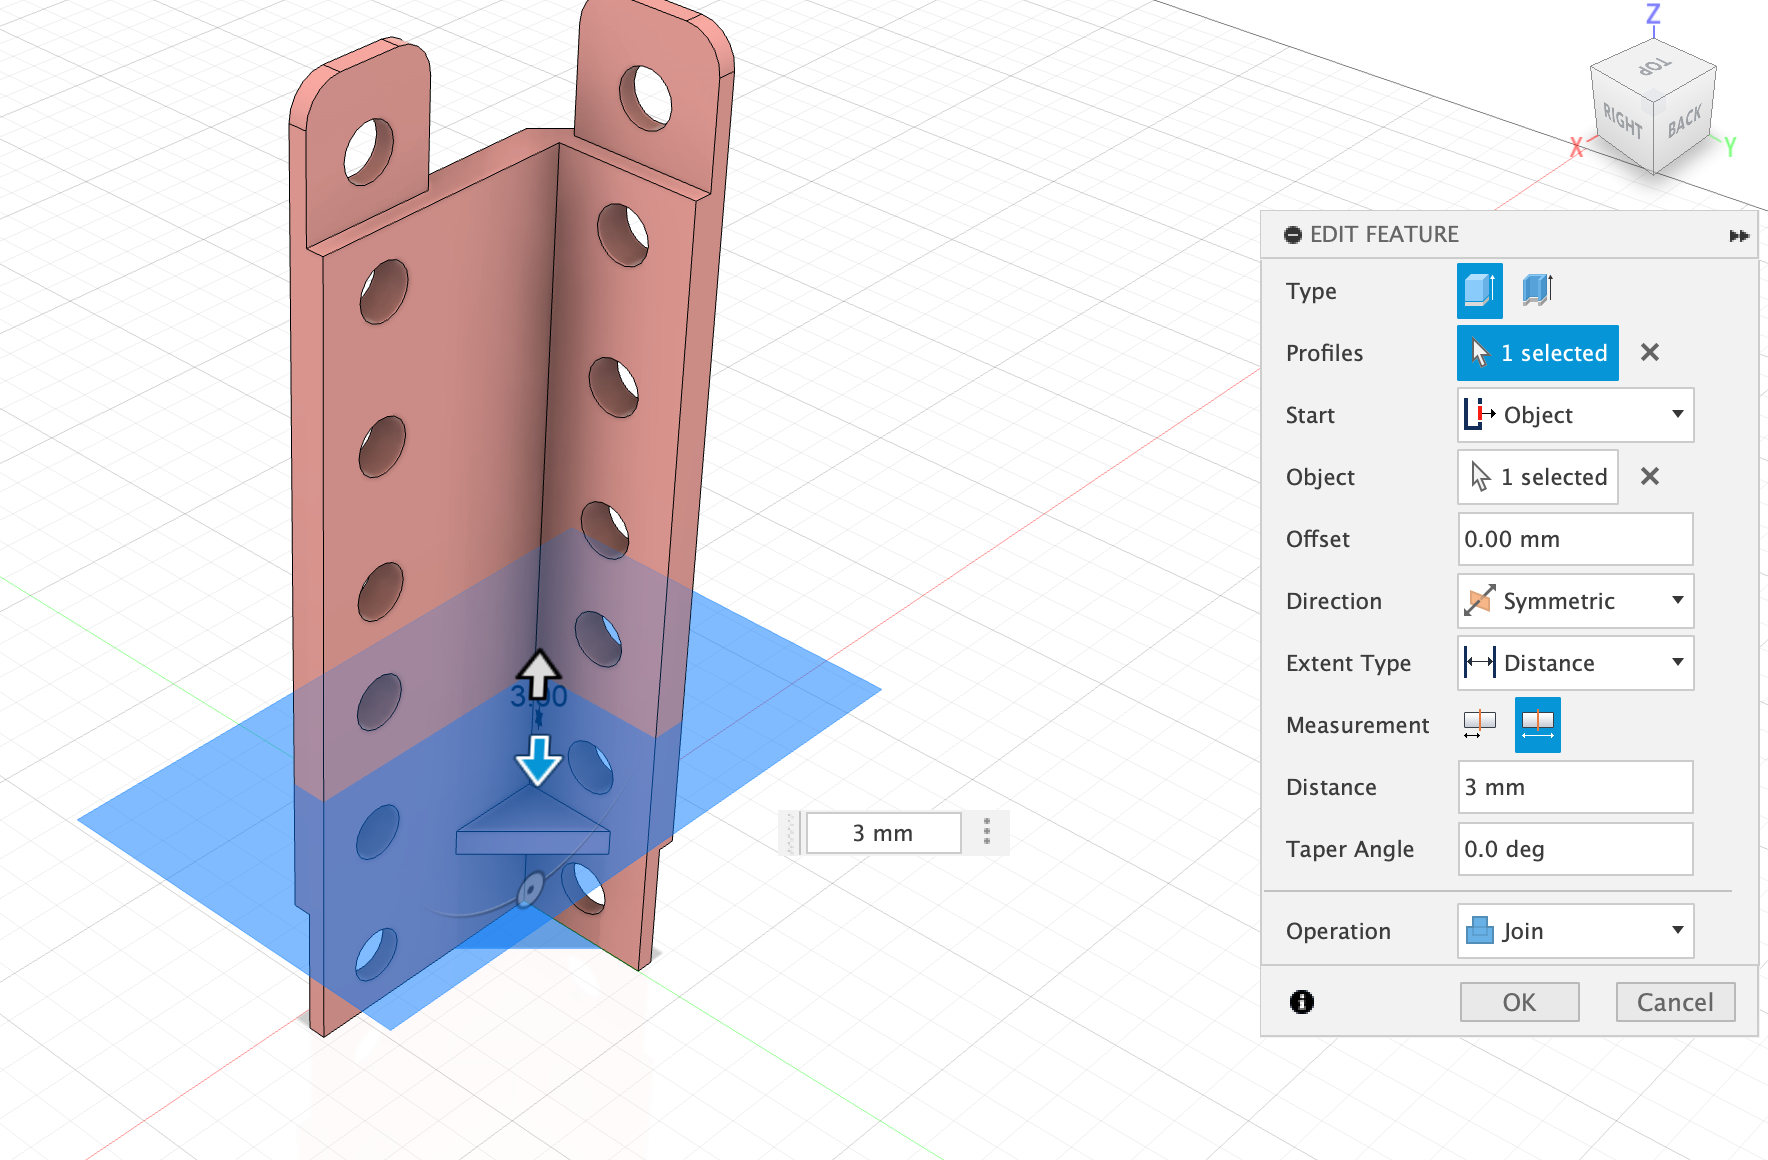The image size is (1768, 1160).
Task: Click the RIGHT face of the ViewCube
Action: 1622,121
